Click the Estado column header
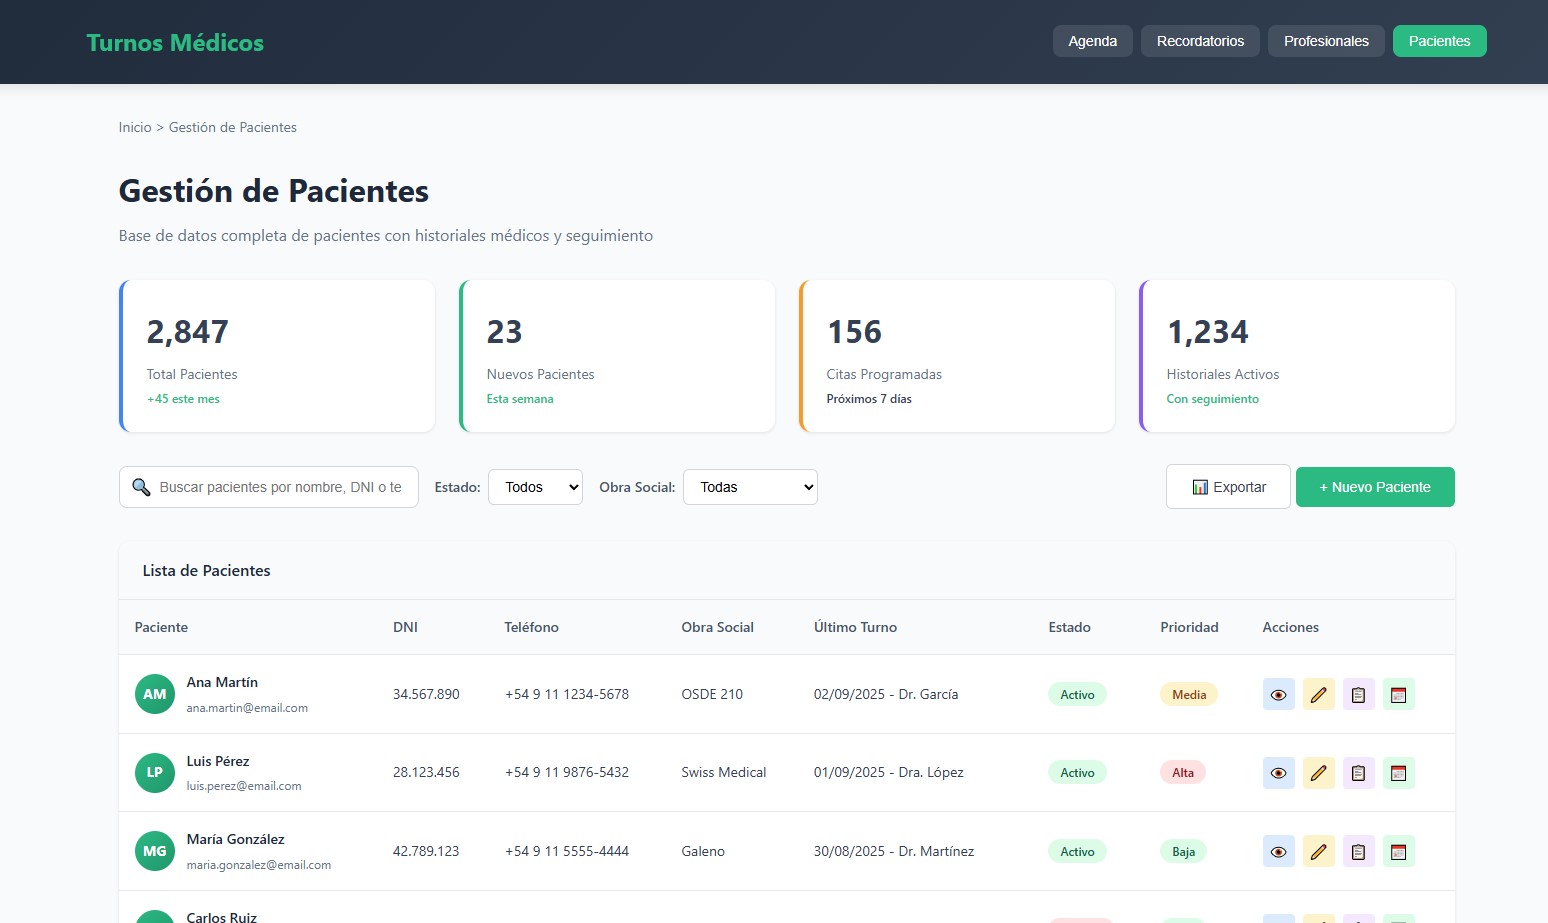Image resolution: width=1548 pixels, height=923 pixels. pyautogui.click(x=1069, y=627)
